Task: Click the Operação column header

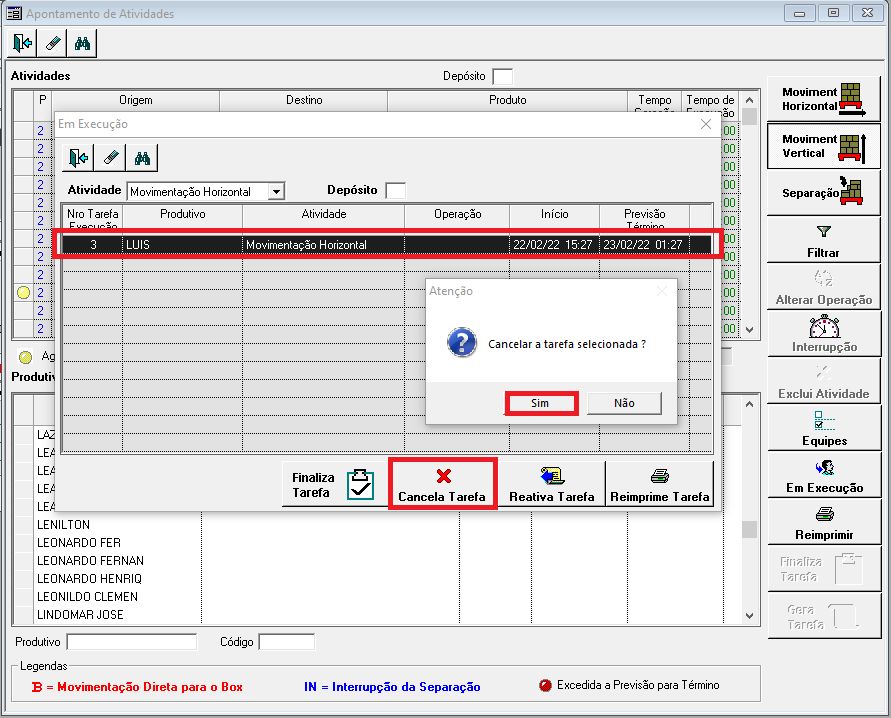Action: click(457, 218)
